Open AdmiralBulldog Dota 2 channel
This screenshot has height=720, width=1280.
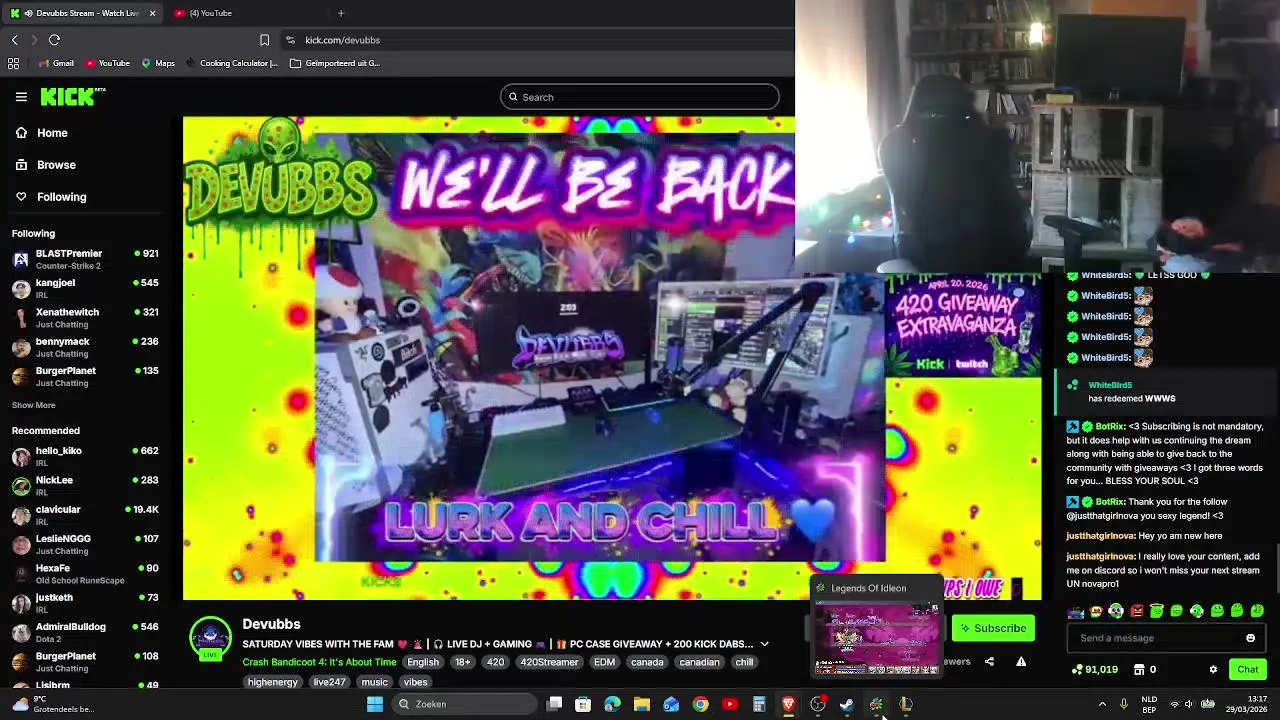tap(85, 632)
